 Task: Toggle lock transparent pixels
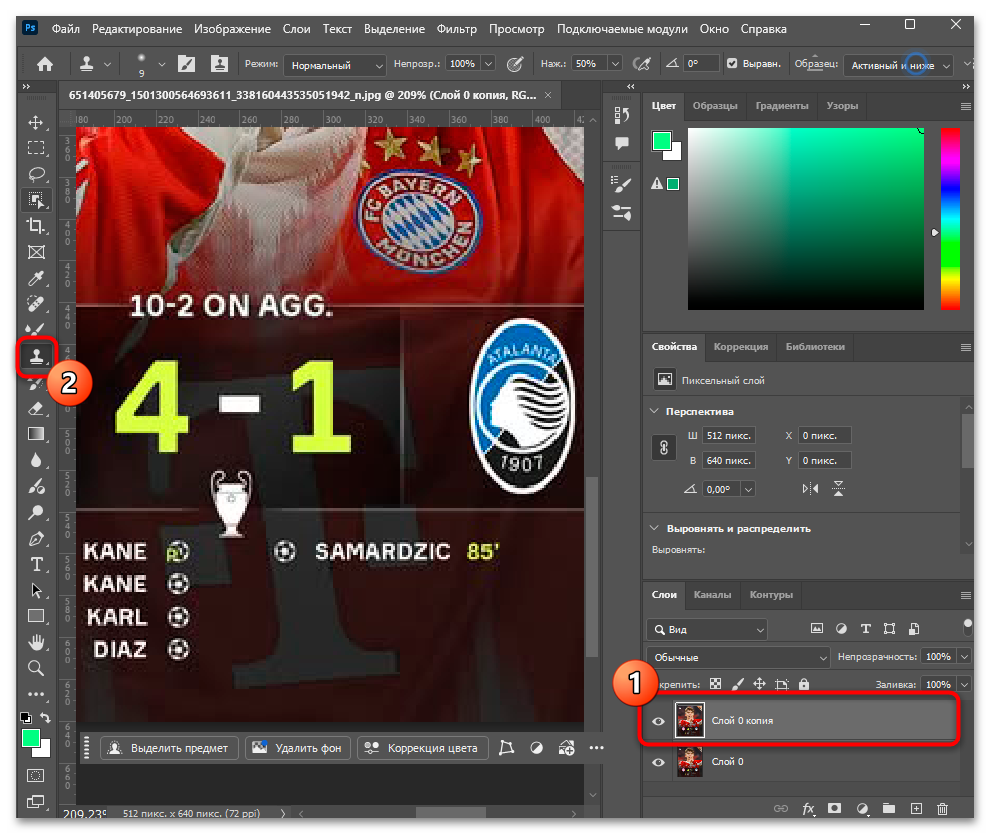point(715,684)
